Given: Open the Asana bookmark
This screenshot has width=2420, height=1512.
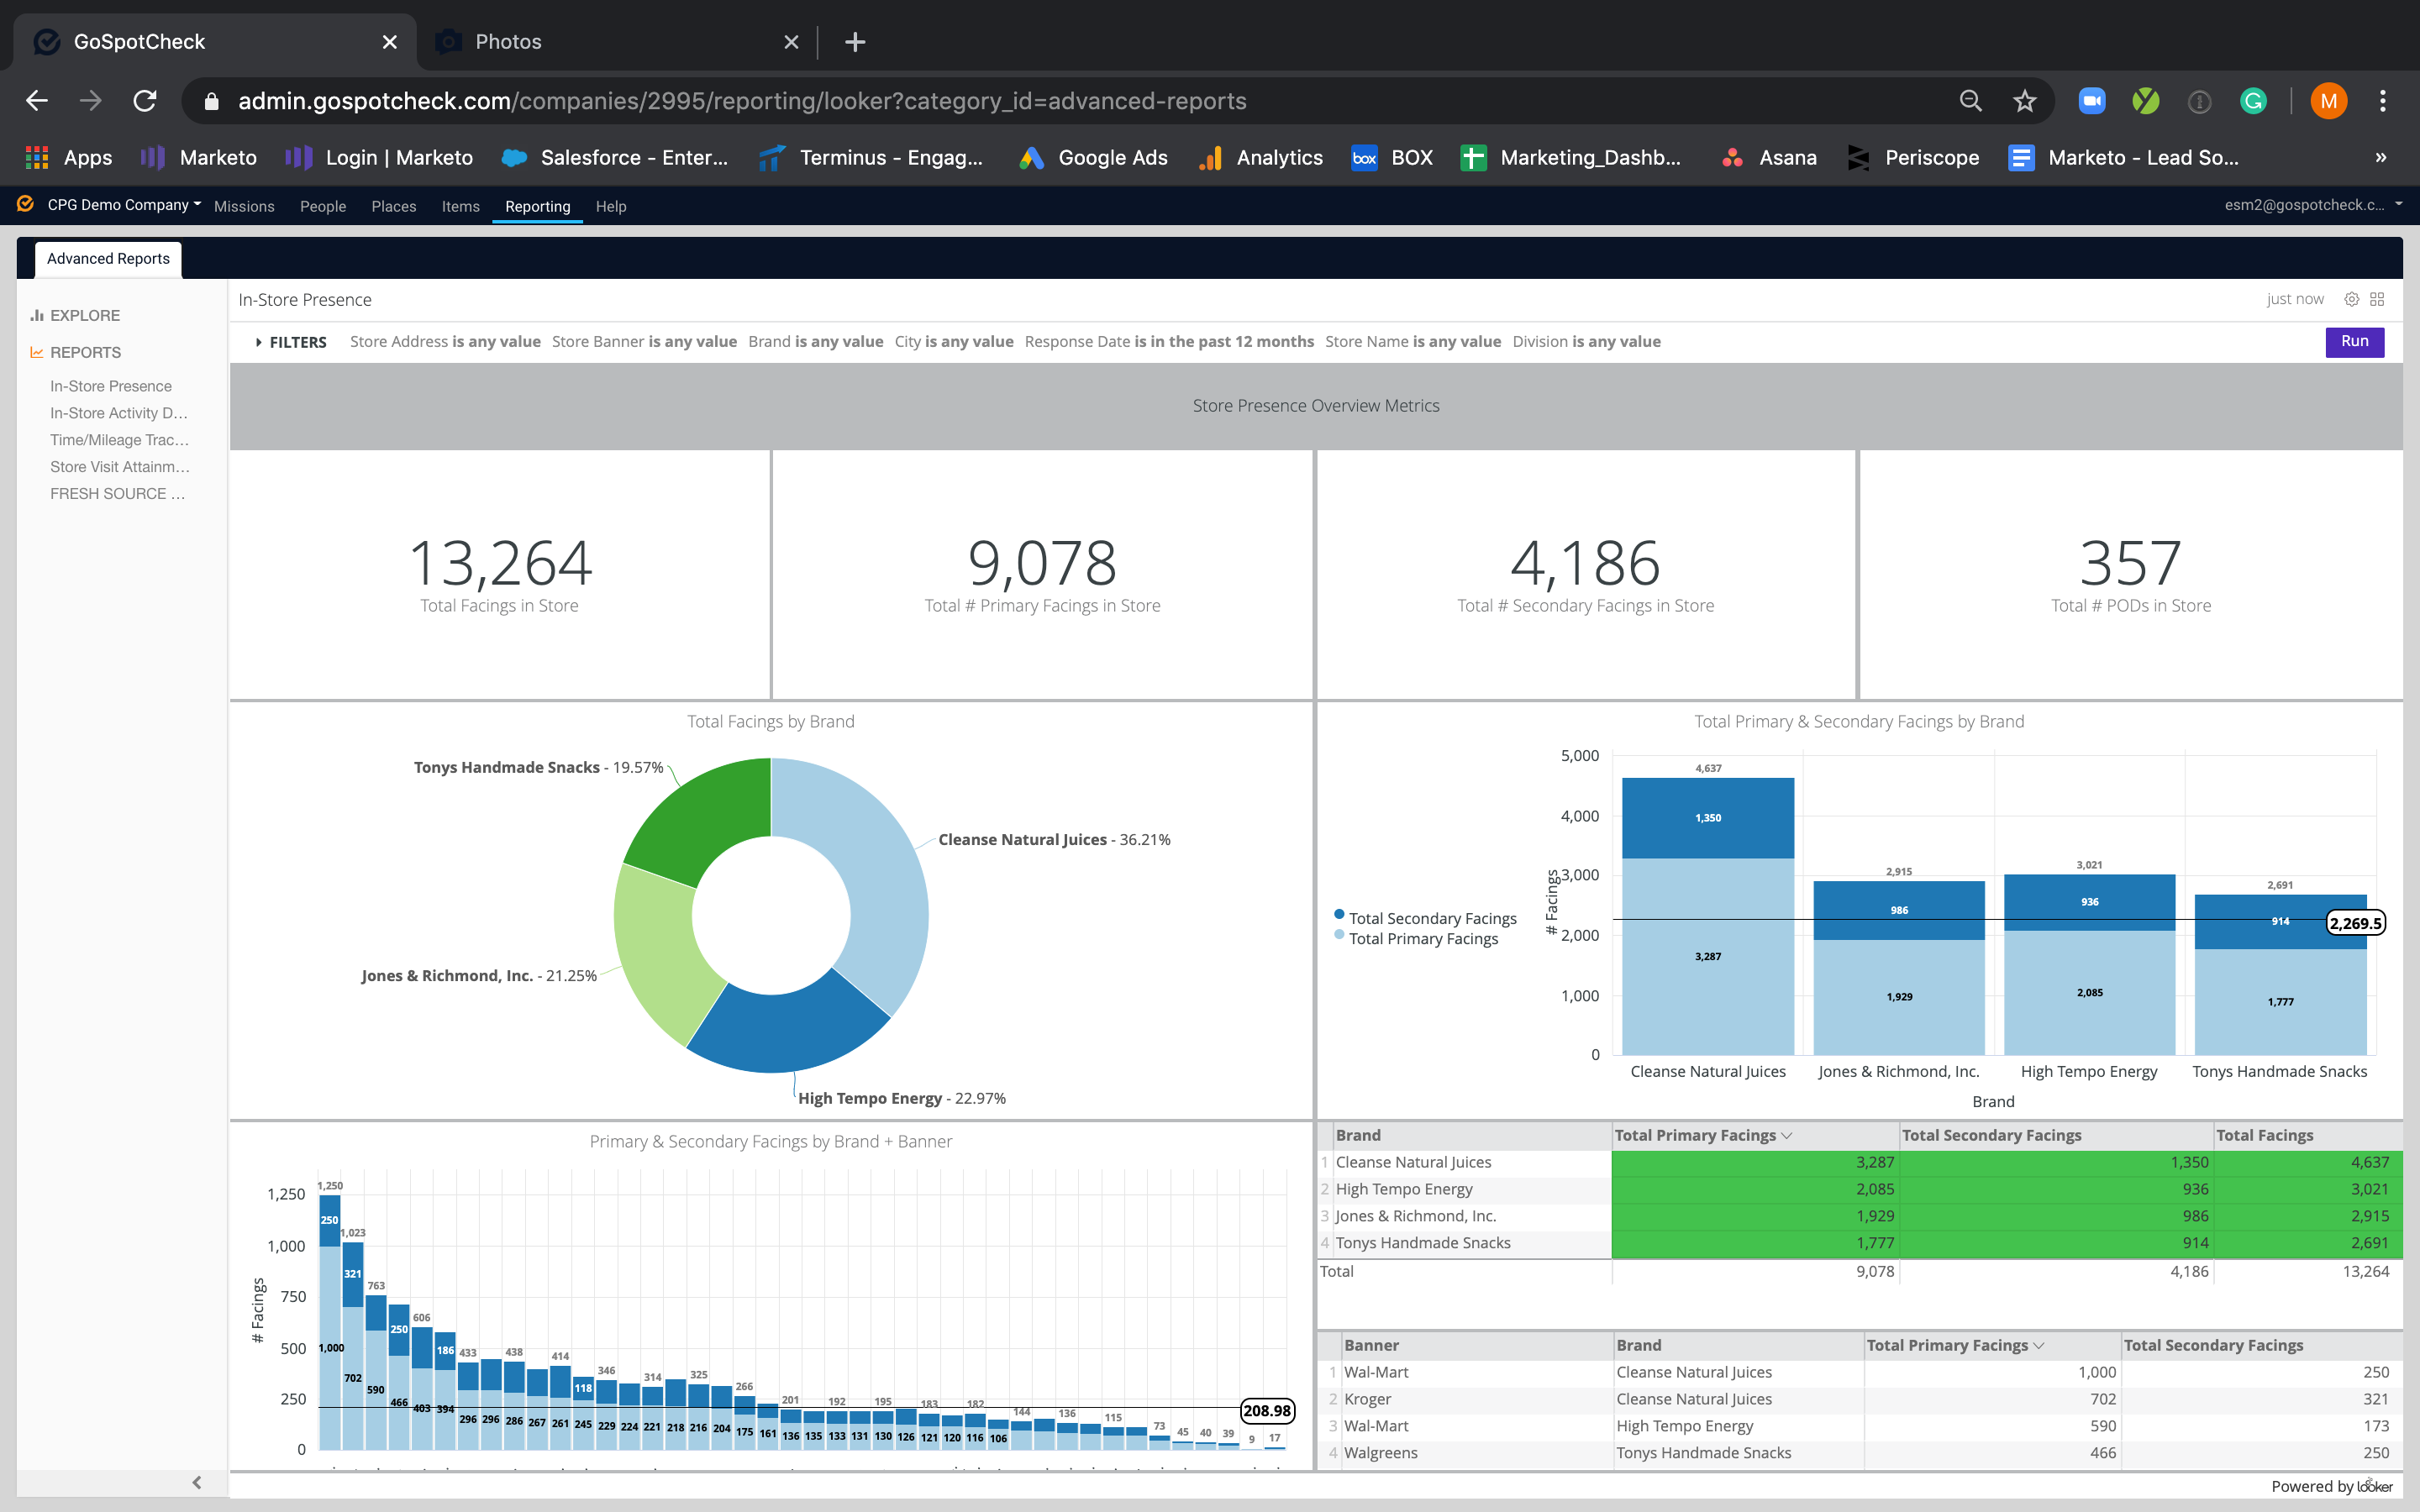Looking at the screenshot, I should coord(1768,157).
